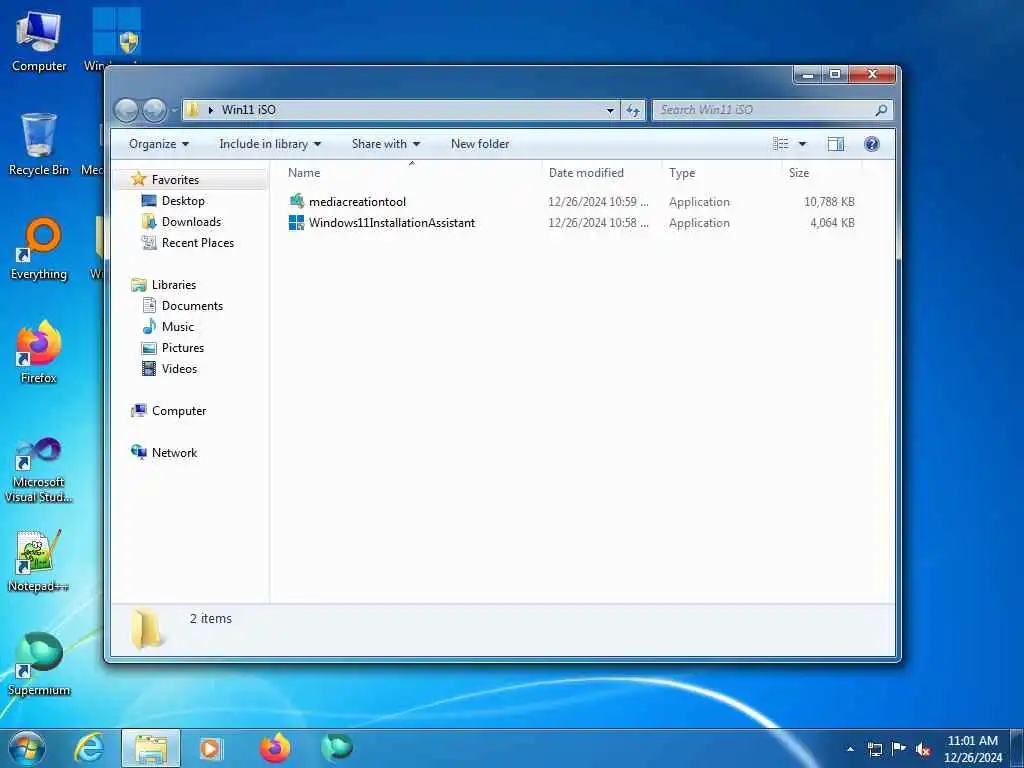The image size is (1024, 768).
Task: Sort by the Type column header
Action: (x=722, y=172)
